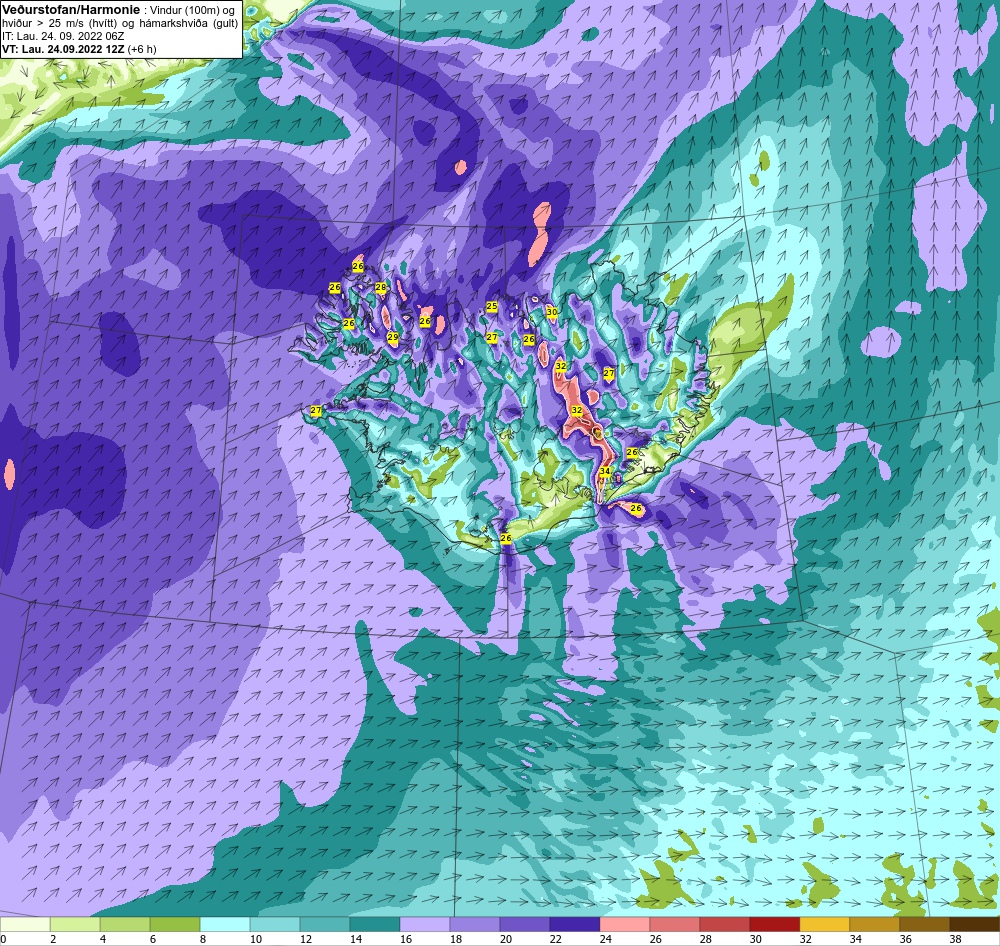Click the dark red 30–32 m/s legend swatch

pos(774,924)
